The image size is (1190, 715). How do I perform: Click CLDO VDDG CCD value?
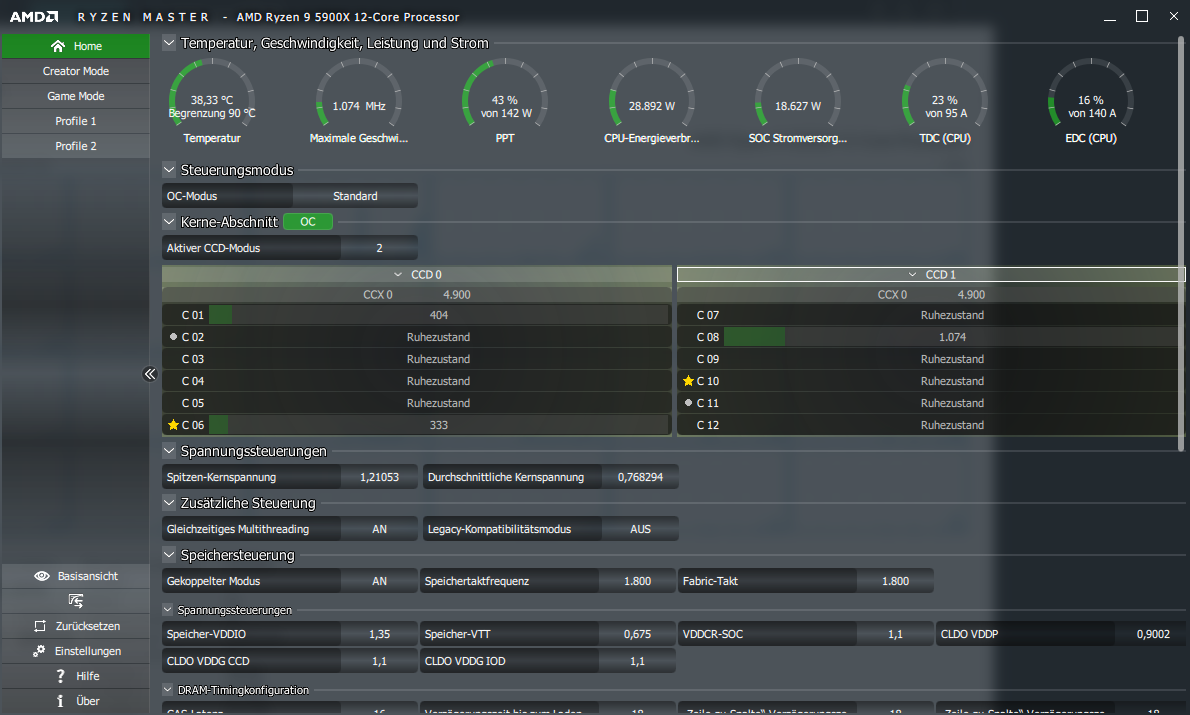coord(379,661)
